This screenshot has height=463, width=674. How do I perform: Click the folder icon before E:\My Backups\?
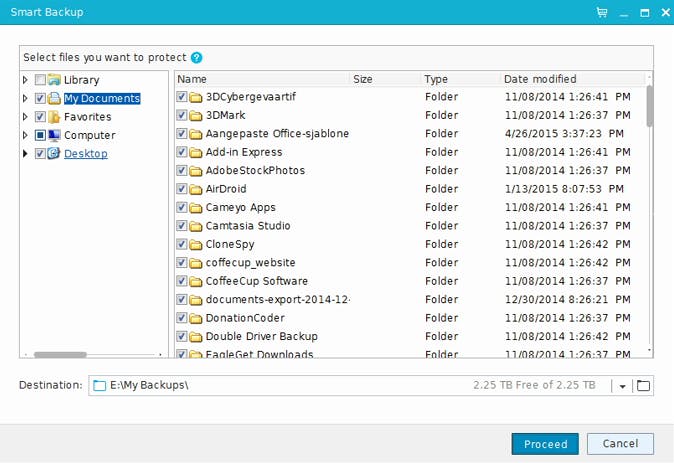[x=99, y=385]
